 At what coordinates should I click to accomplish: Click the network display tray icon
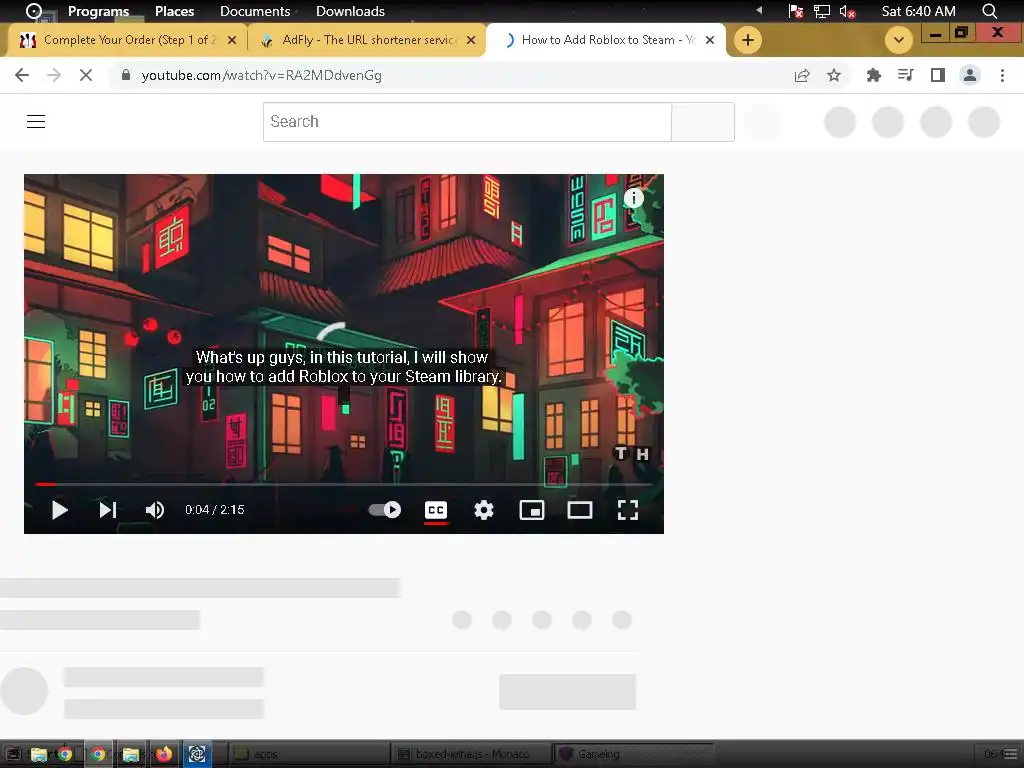[x=822, y=11]
